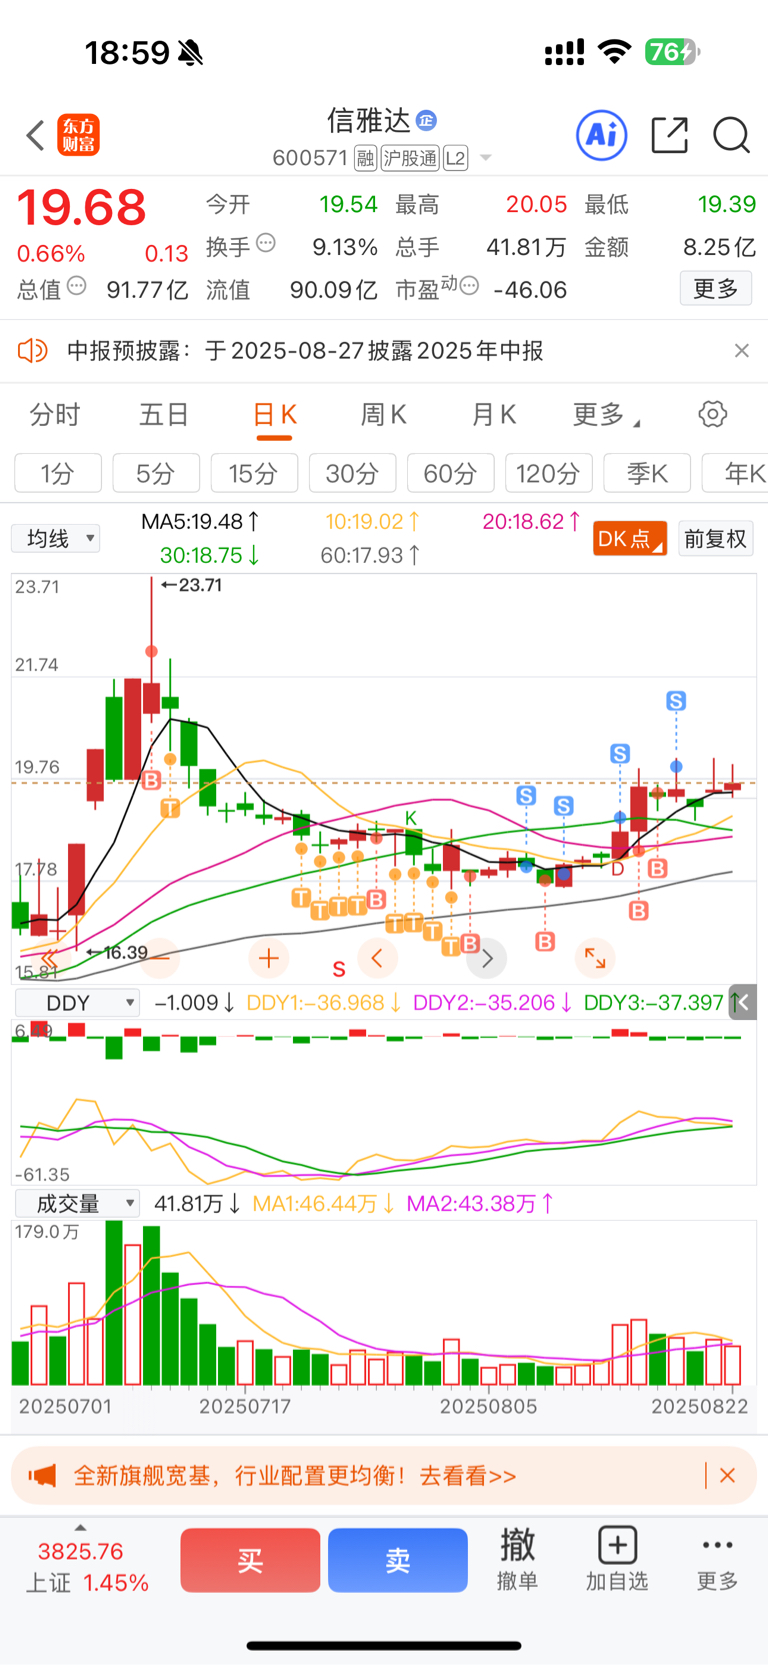
Task: Tap the current price 19.68
Action: tap(82, 208)
